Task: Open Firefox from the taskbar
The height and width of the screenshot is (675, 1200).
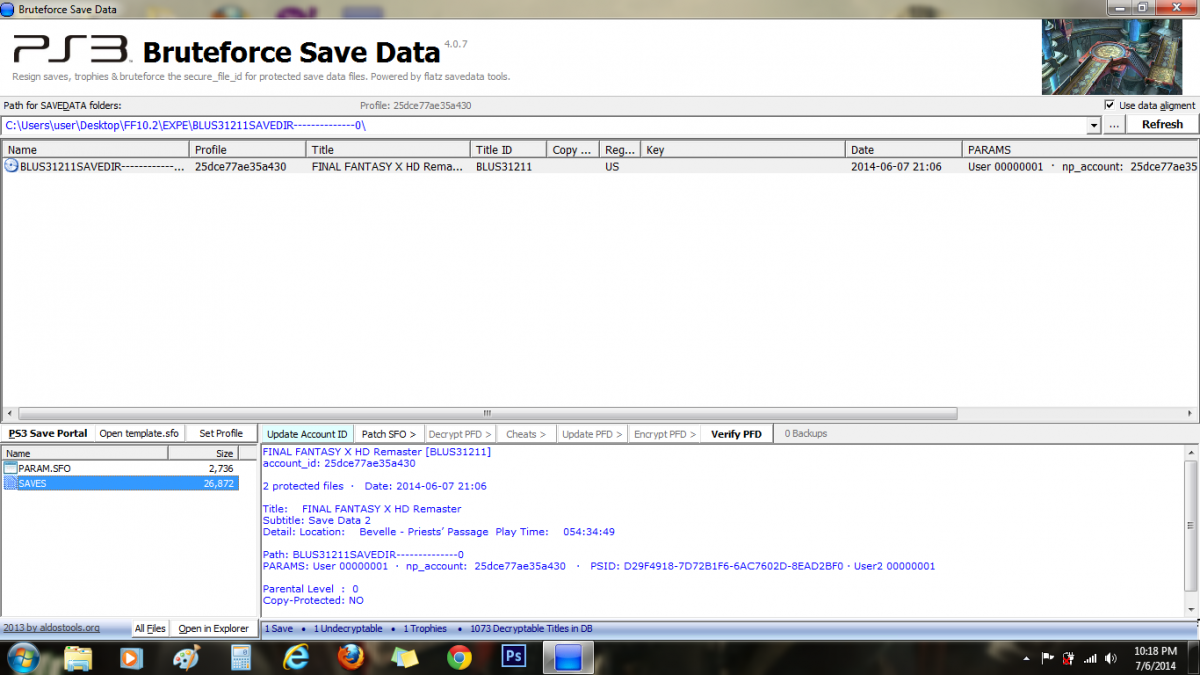Action: [x=350, y=657]
